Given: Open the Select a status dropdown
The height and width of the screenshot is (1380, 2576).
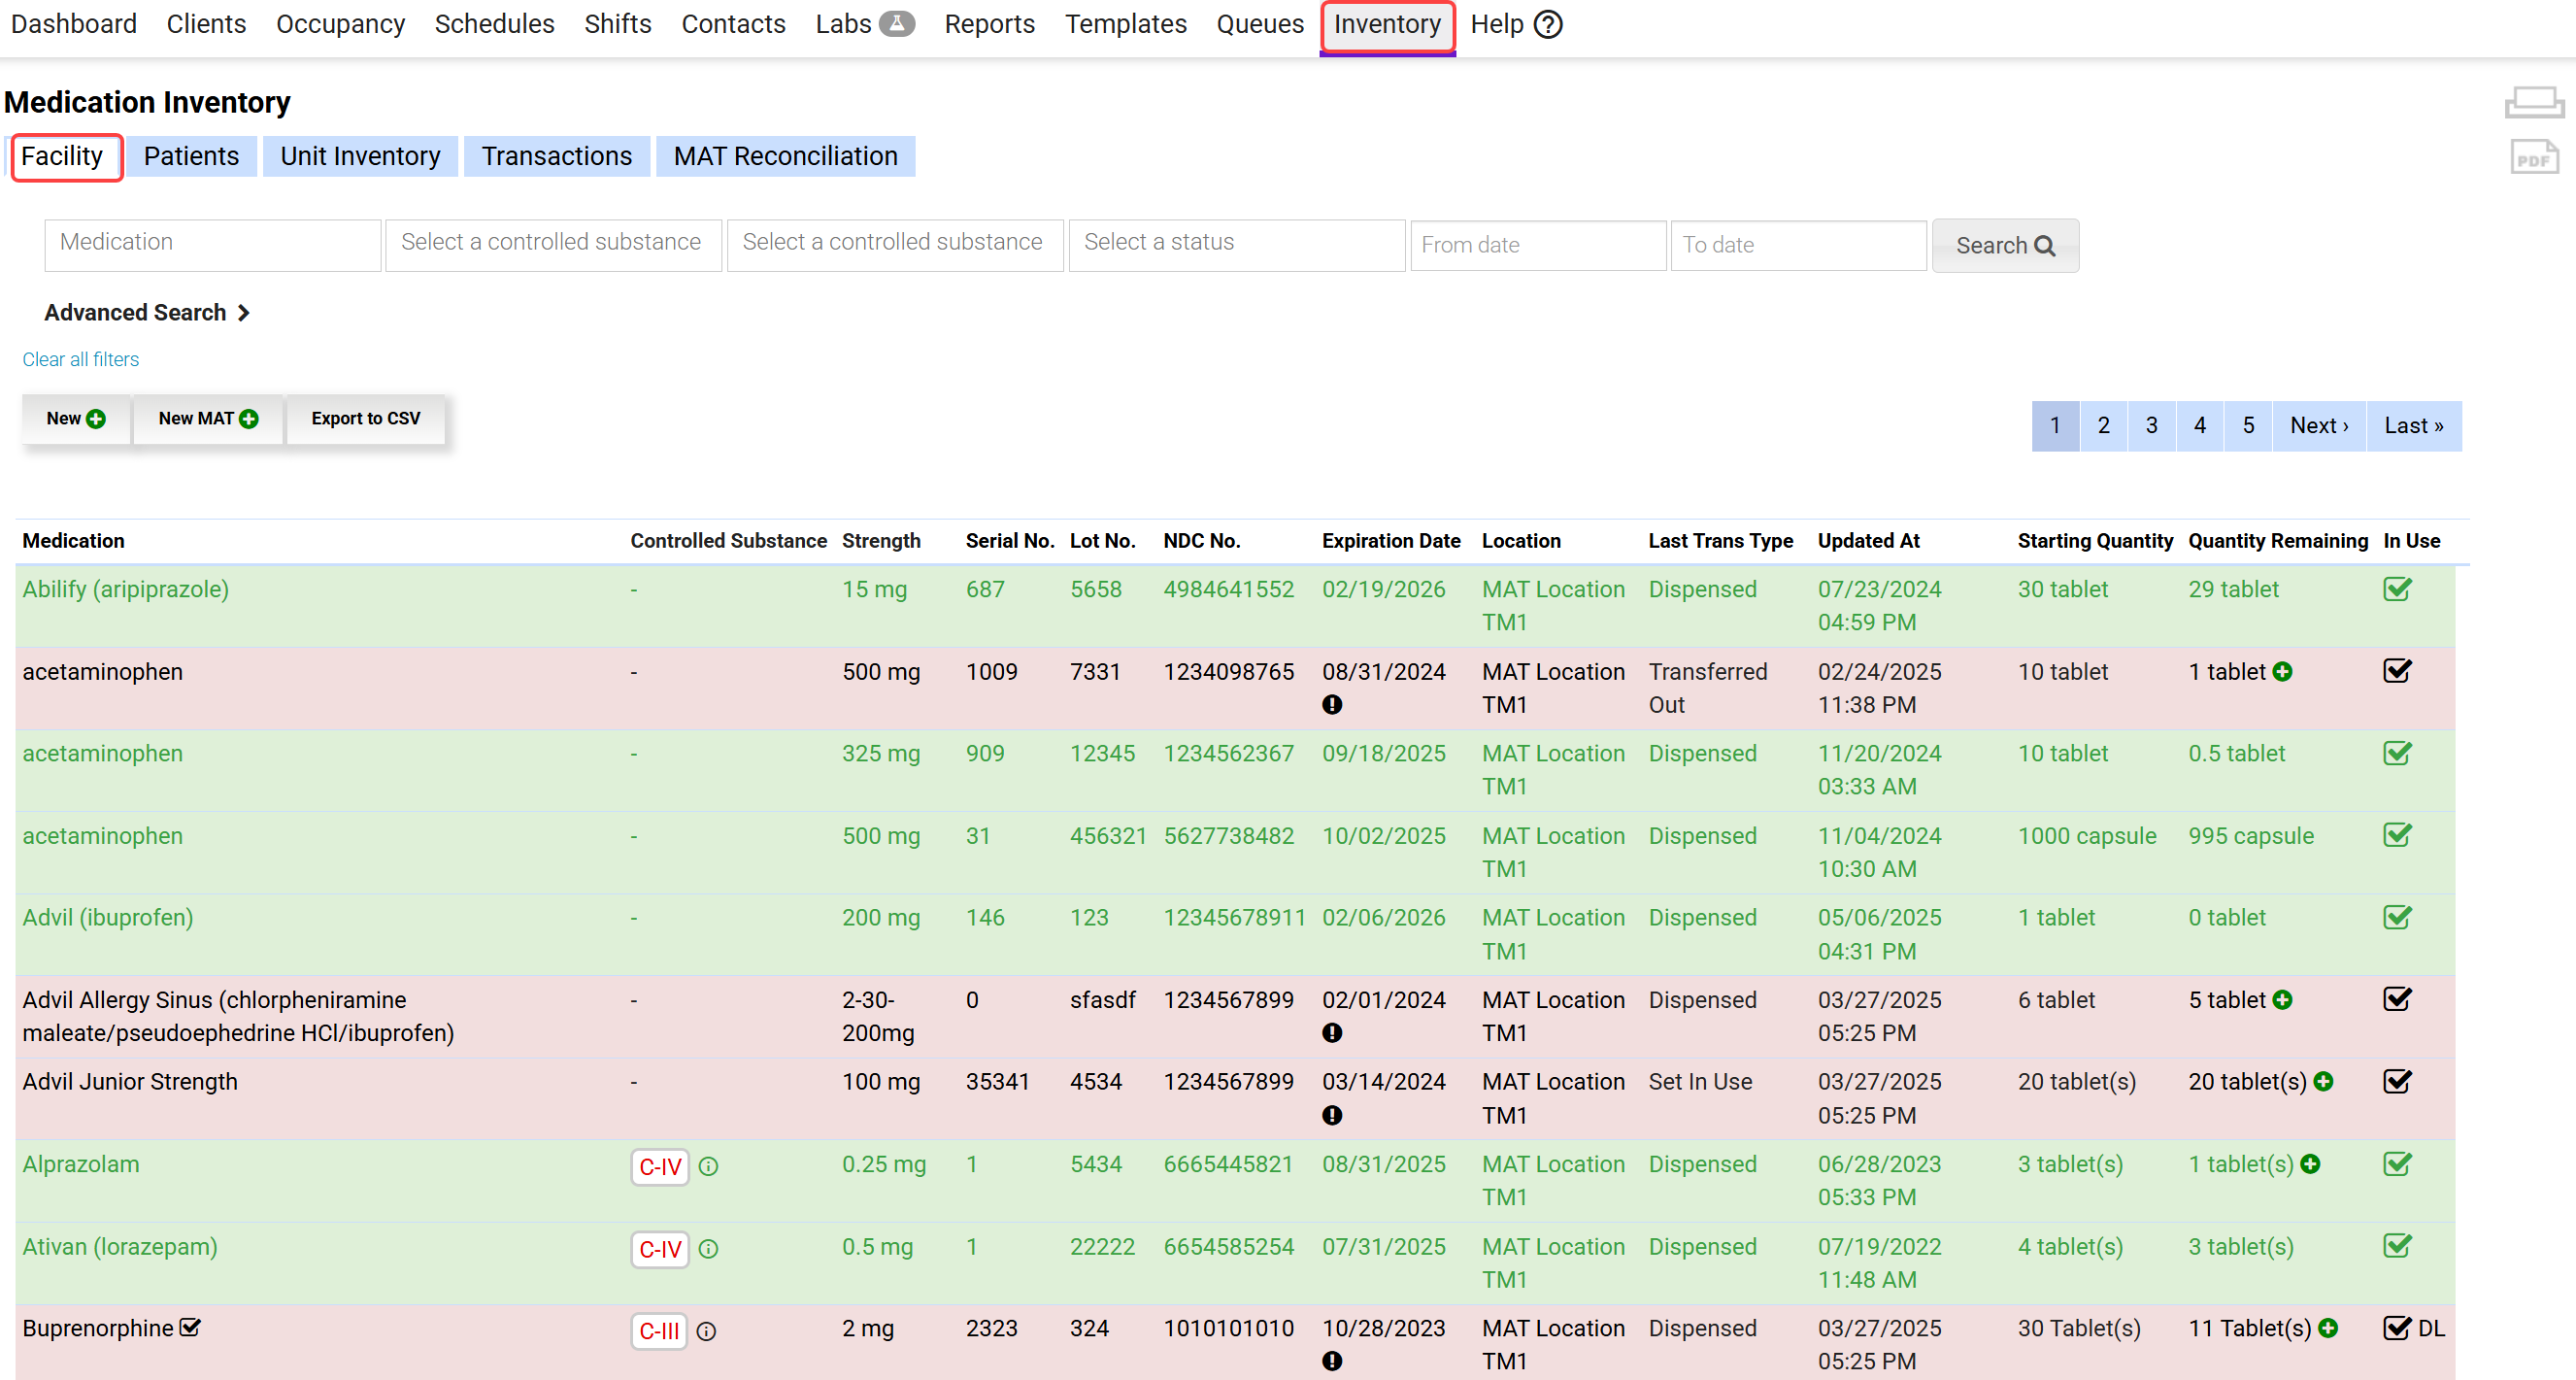Looking at the screenshot, I should [x=1236, y=245].
